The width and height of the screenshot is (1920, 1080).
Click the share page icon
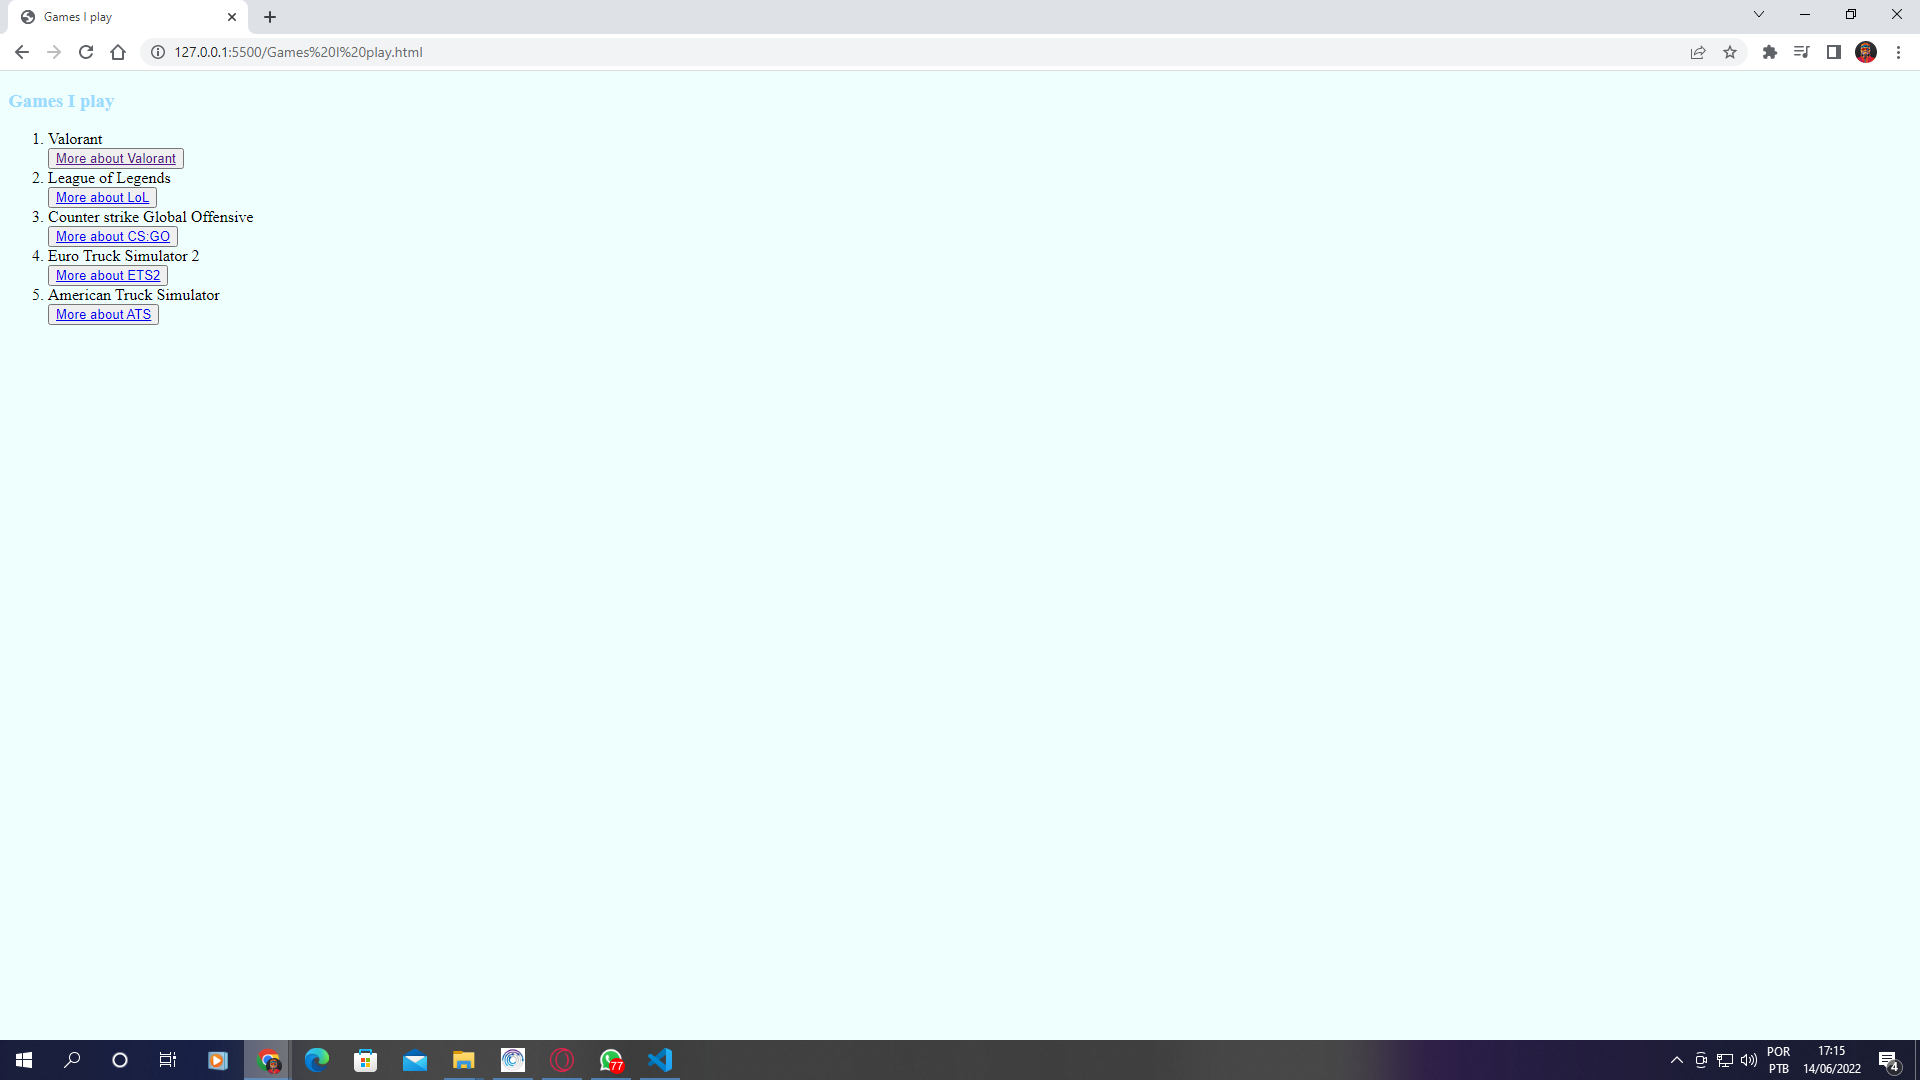(x=1698, y=52)
